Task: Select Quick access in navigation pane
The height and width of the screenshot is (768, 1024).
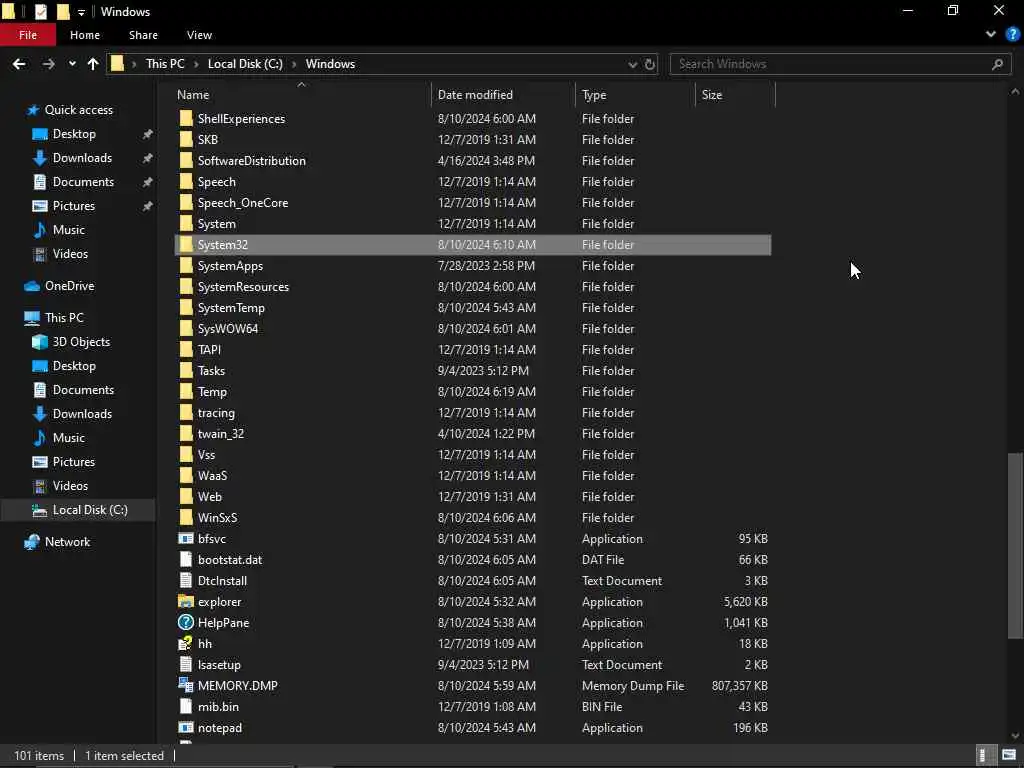Action: tap(78, 110)
